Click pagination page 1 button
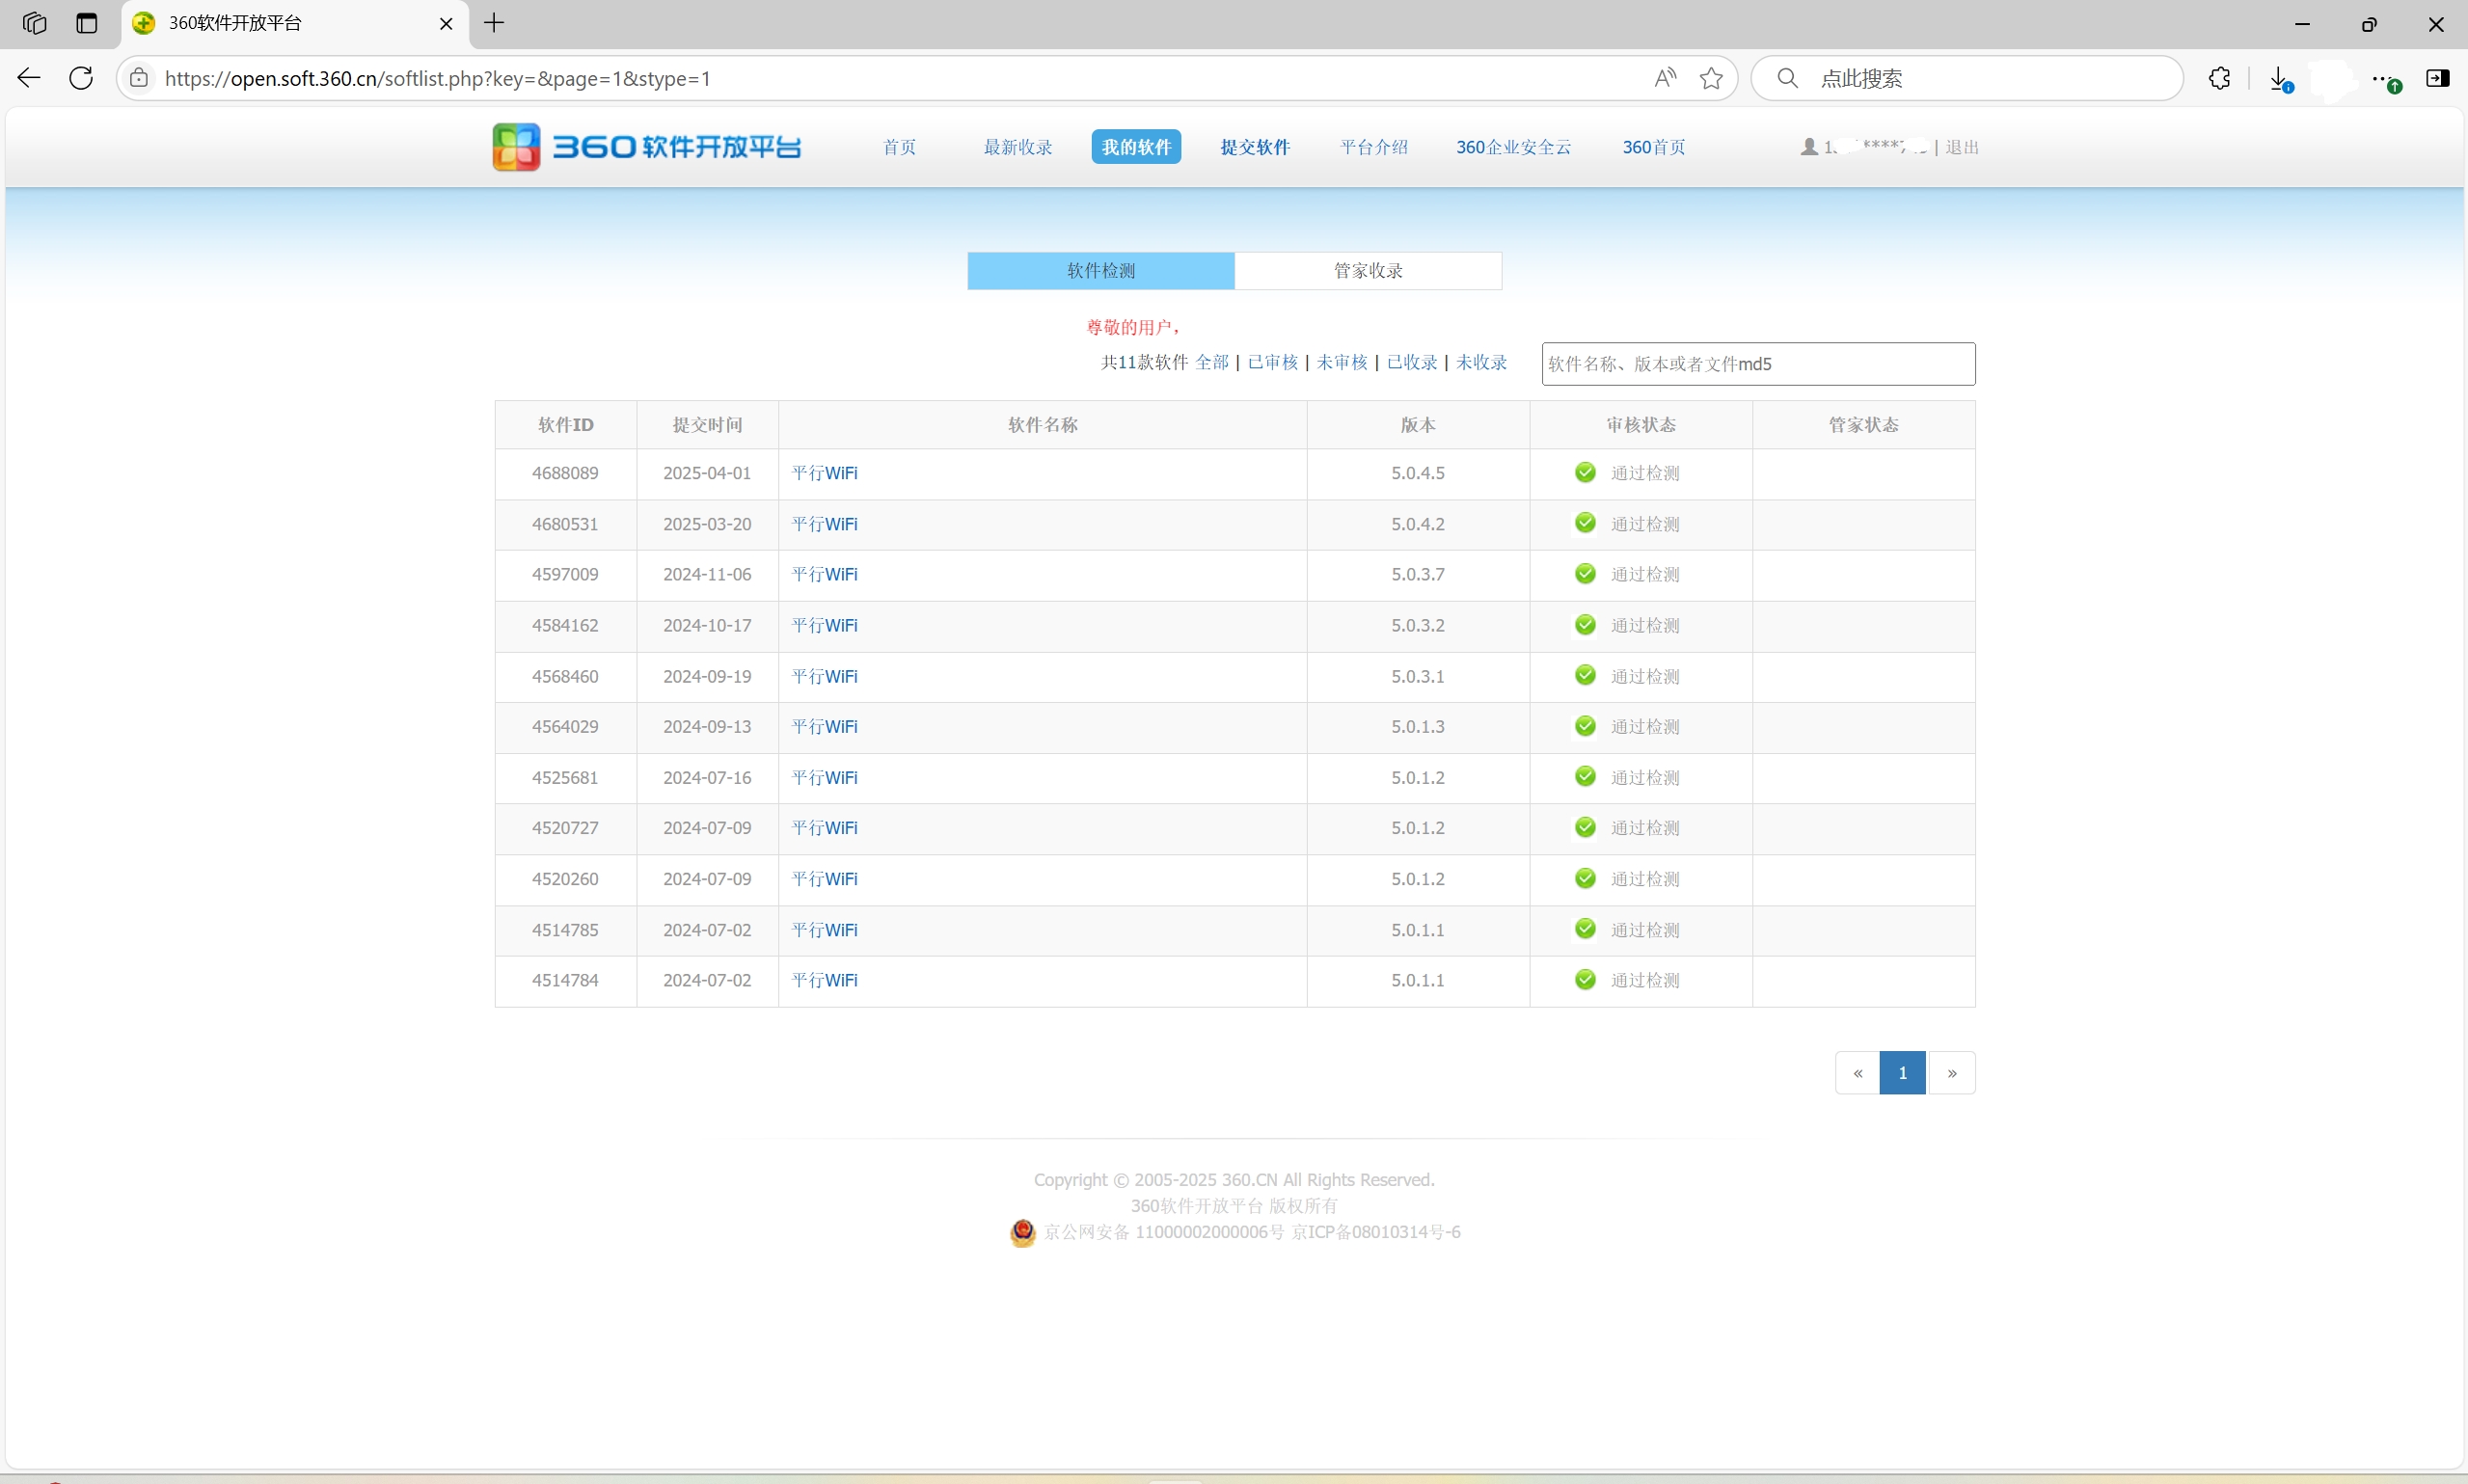The width and height of the screenshot is (2468, 1484). coord(1902,1073)
